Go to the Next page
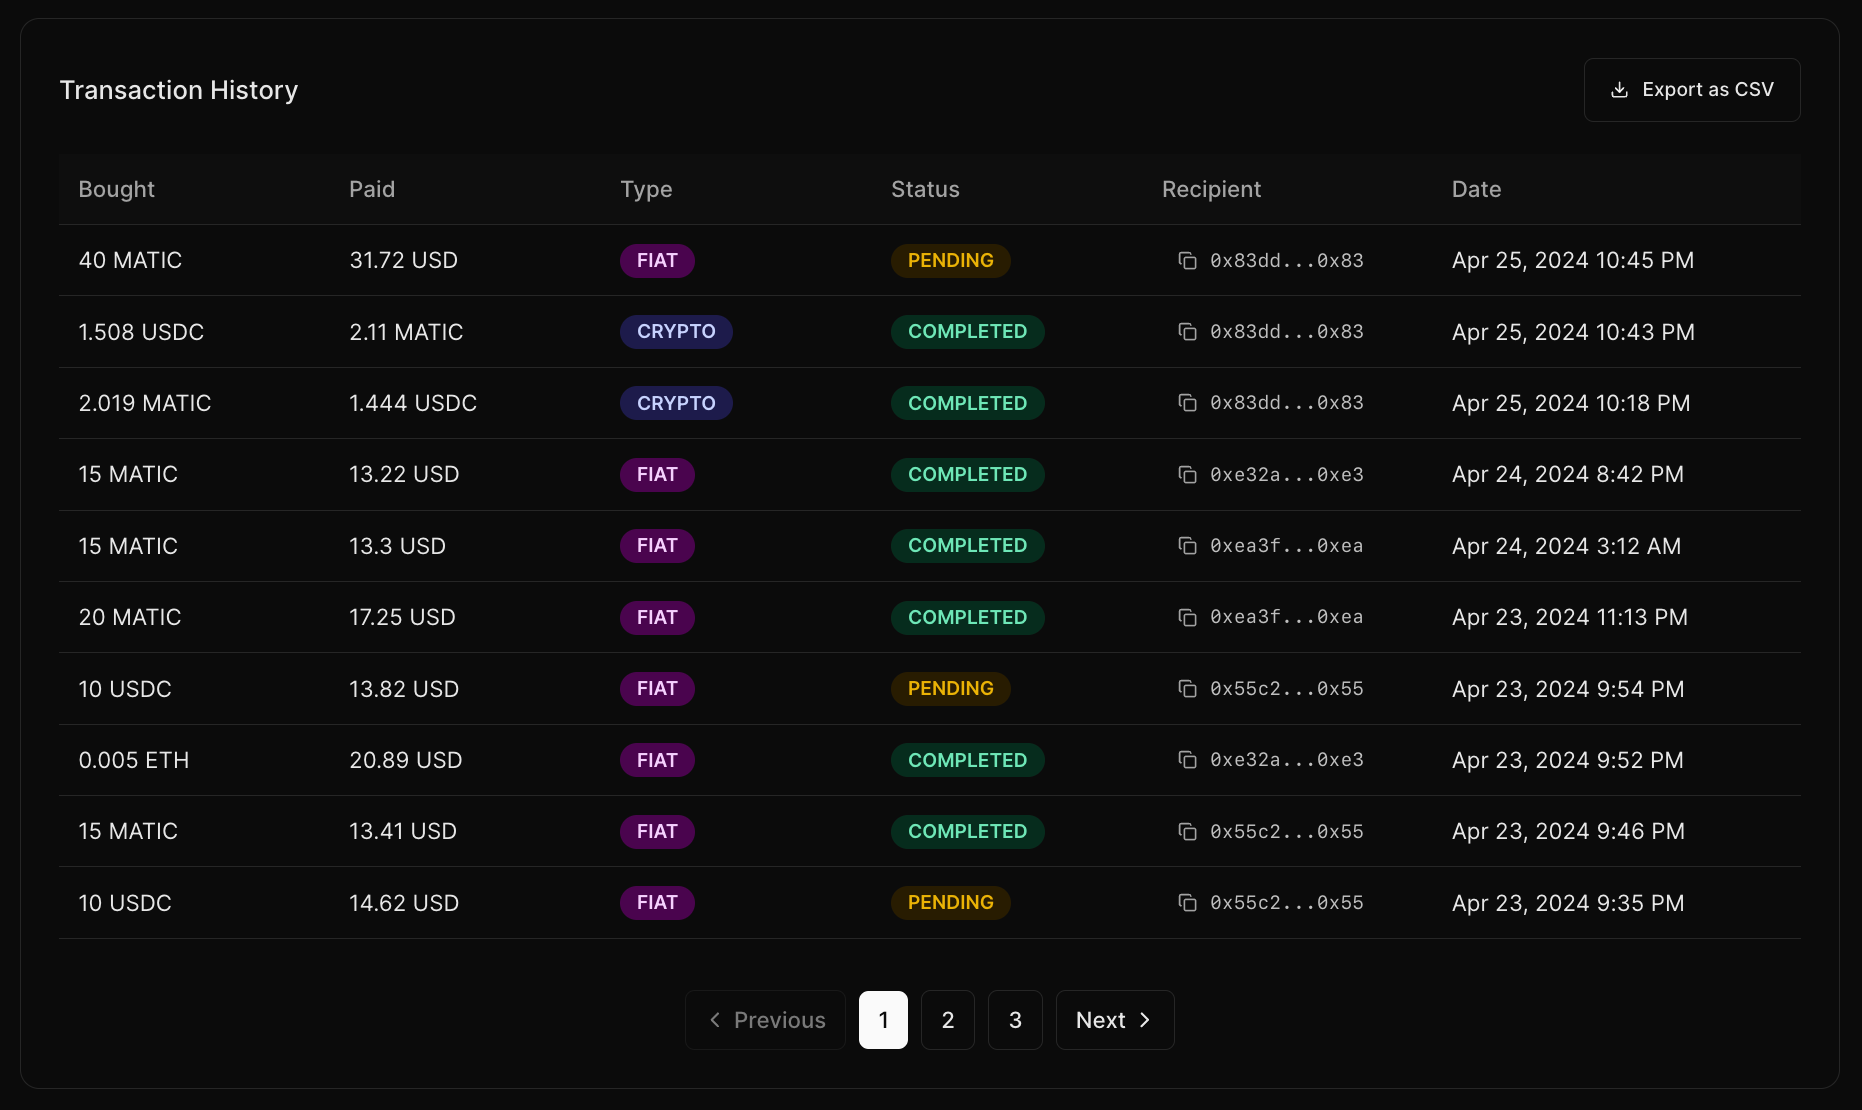 (1115, 1020)
